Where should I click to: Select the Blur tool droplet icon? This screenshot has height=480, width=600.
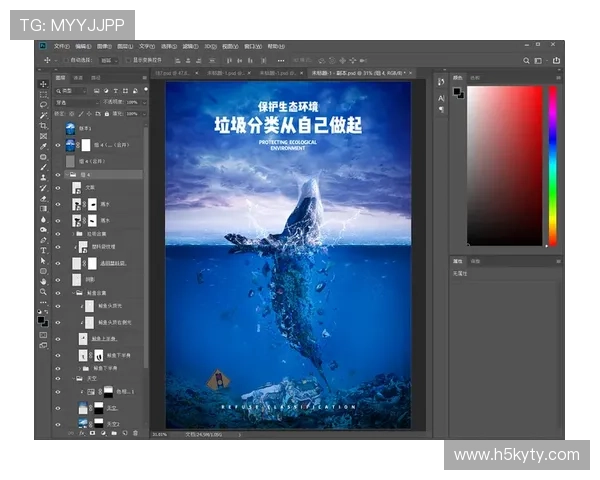click(43, 219)
